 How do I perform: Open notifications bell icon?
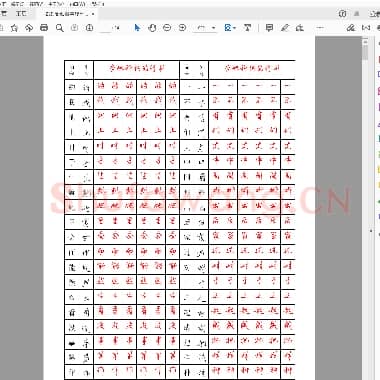coord(357,14)
